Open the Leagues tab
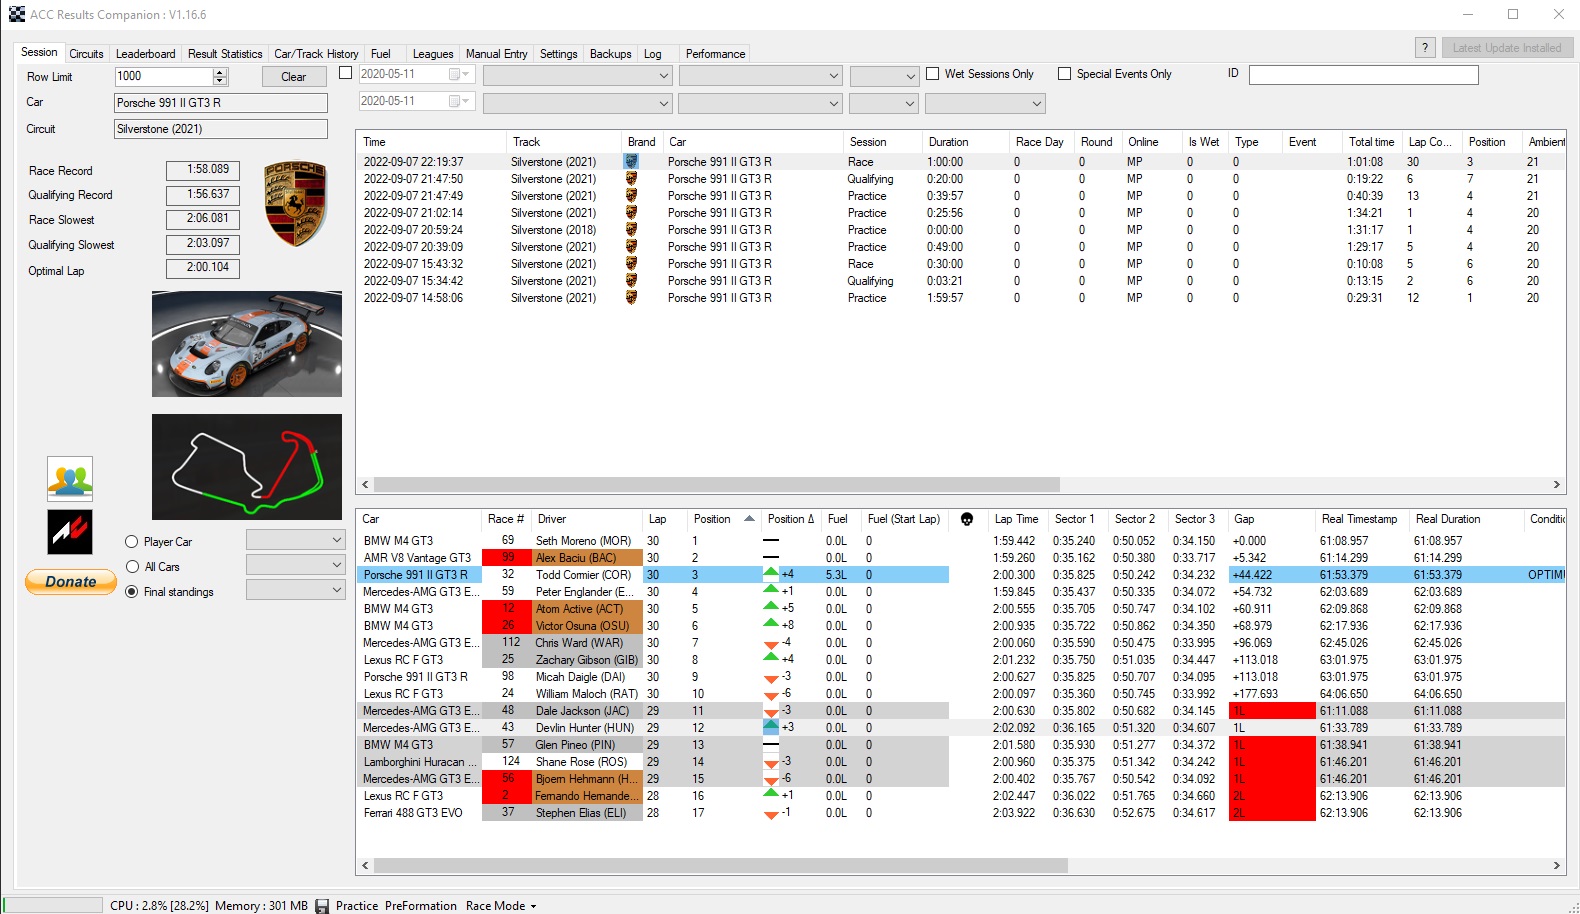Image resolution: width=1580 pixels, height=914 pixels. pyautogui.click(x=433, y=54)
